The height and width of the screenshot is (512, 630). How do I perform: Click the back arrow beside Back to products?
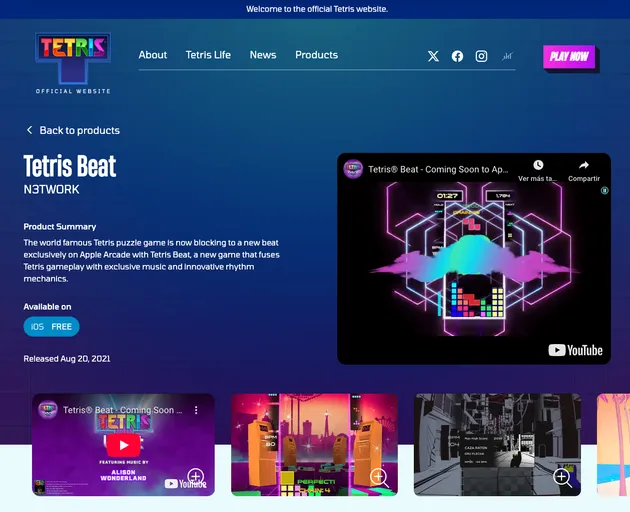click(x=29, y=130)
